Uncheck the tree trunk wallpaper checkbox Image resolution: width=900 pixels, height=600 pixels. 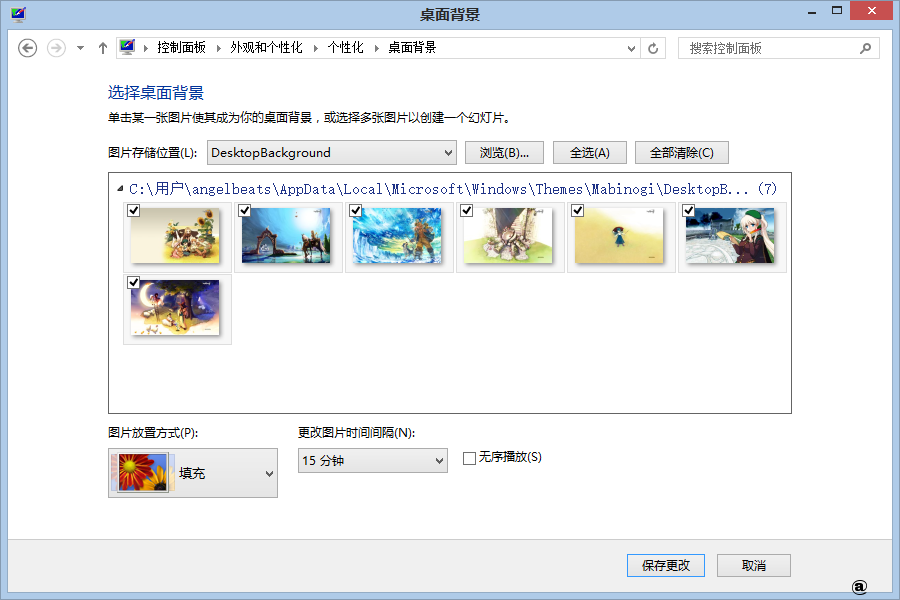click(x=467, y=210)
